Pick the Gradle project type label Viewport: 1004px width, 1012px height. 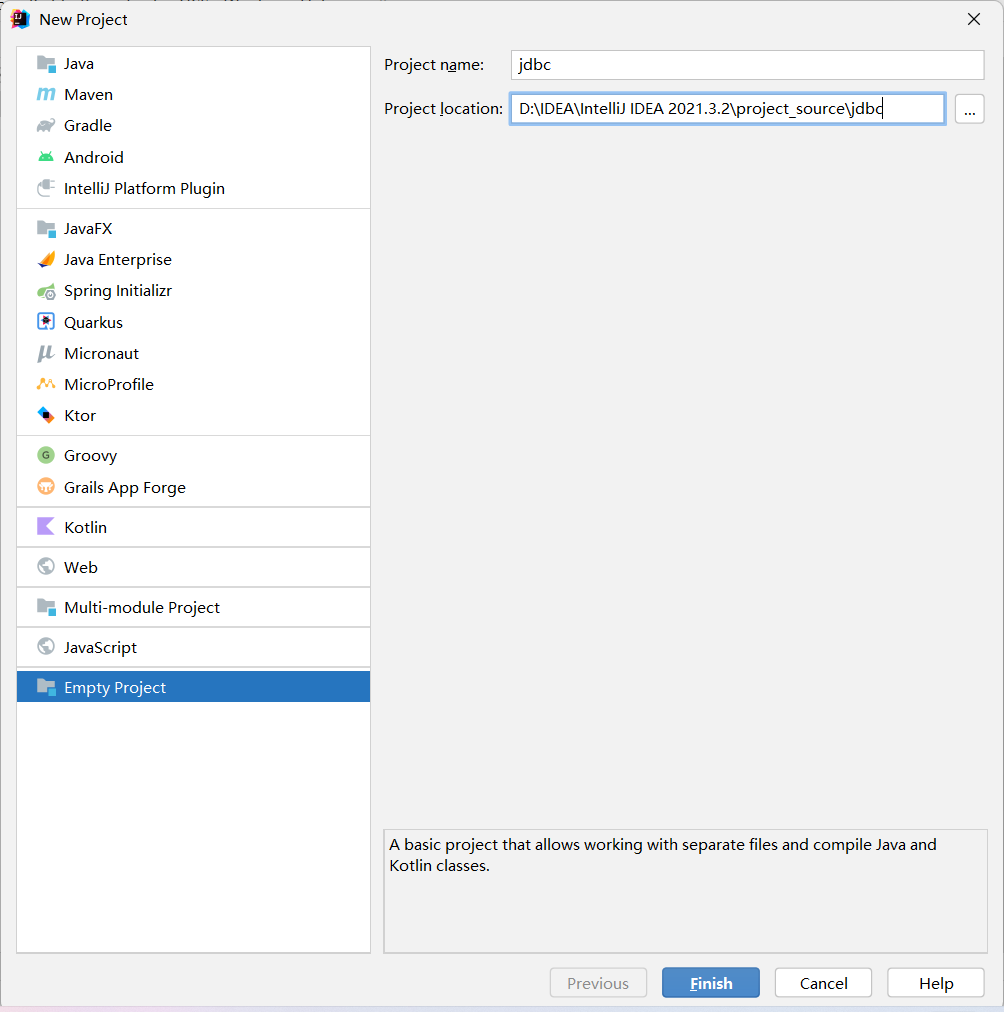[x=88, y=126]
